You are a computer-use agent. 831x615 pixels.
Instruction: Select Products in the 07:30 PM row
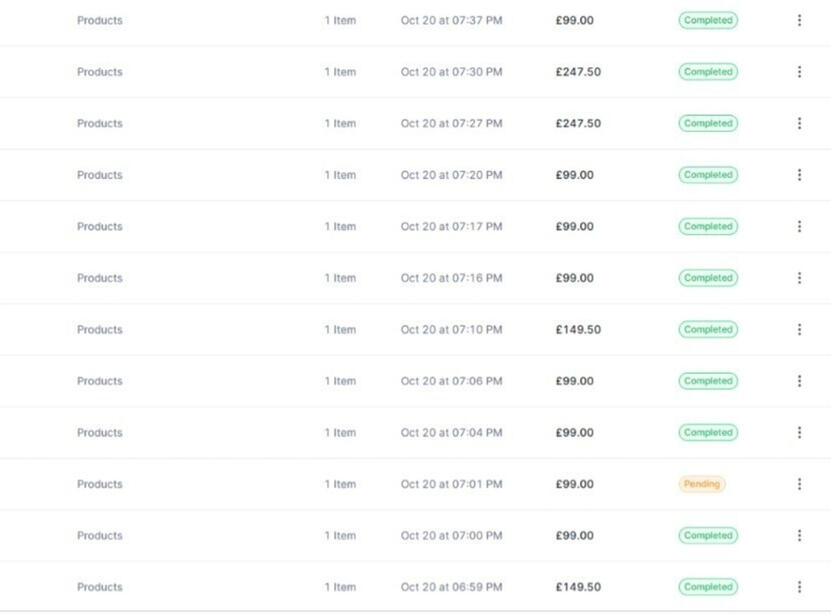[100, 72]
